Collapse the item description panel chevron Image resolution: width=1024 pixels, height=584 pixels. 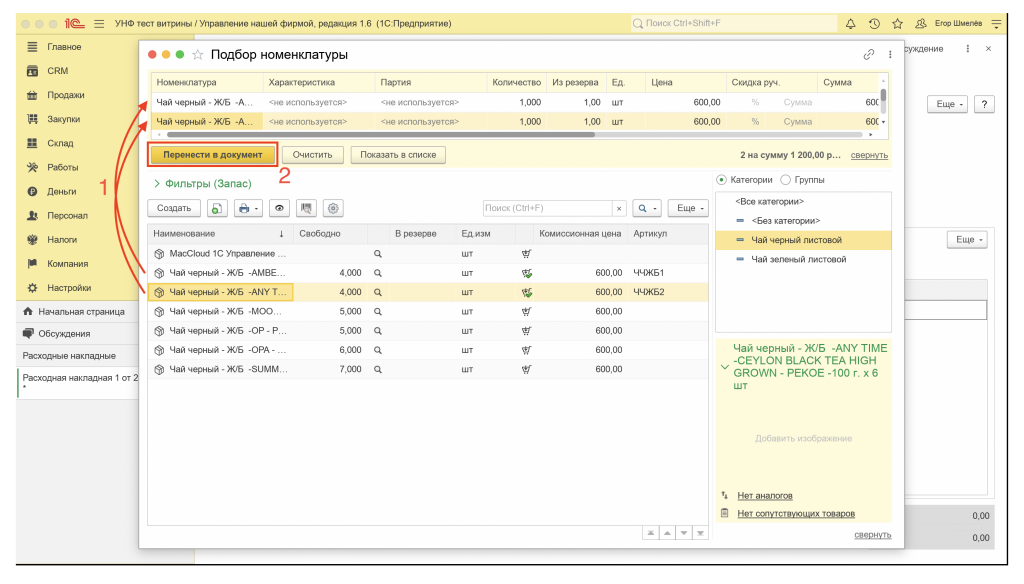point(724,367)
